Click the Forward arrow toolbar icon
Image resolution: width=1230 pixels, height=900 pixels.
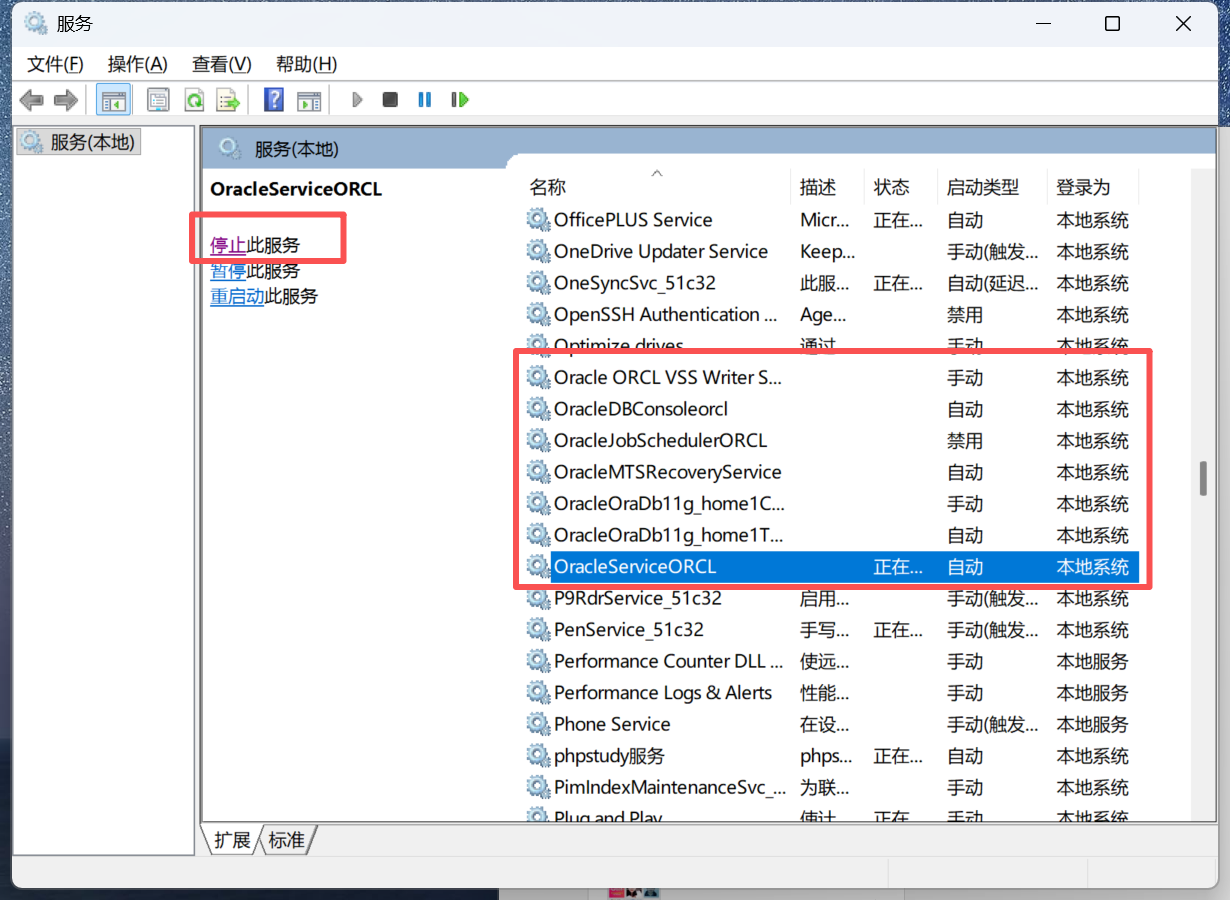click(x=66, y=100)
